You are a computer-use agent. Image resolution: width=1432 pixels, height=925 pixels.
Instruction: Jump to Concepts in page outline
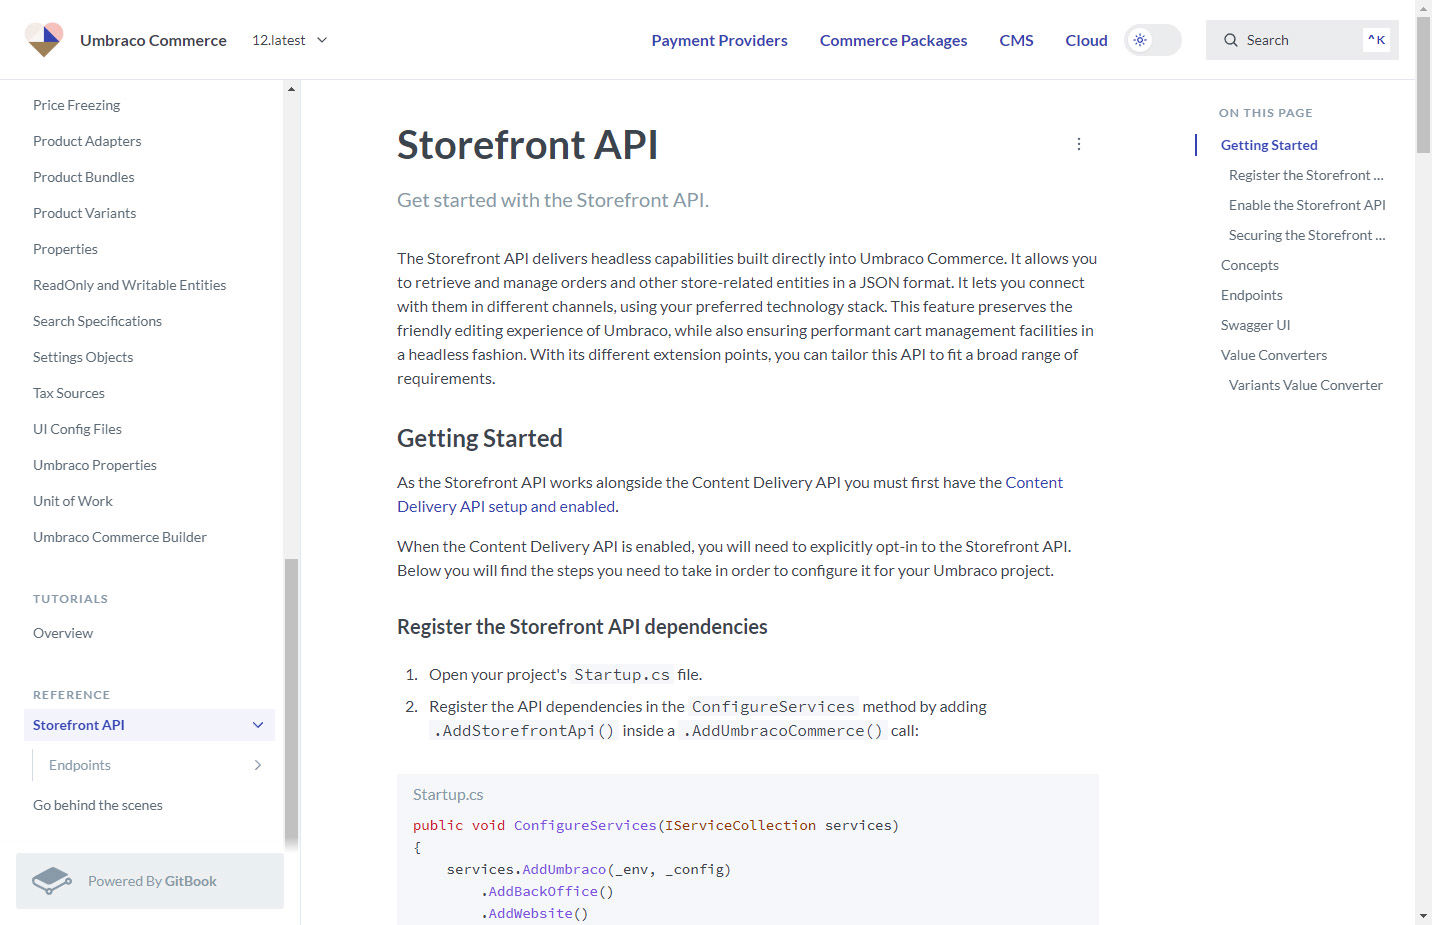coord(1250,265)
